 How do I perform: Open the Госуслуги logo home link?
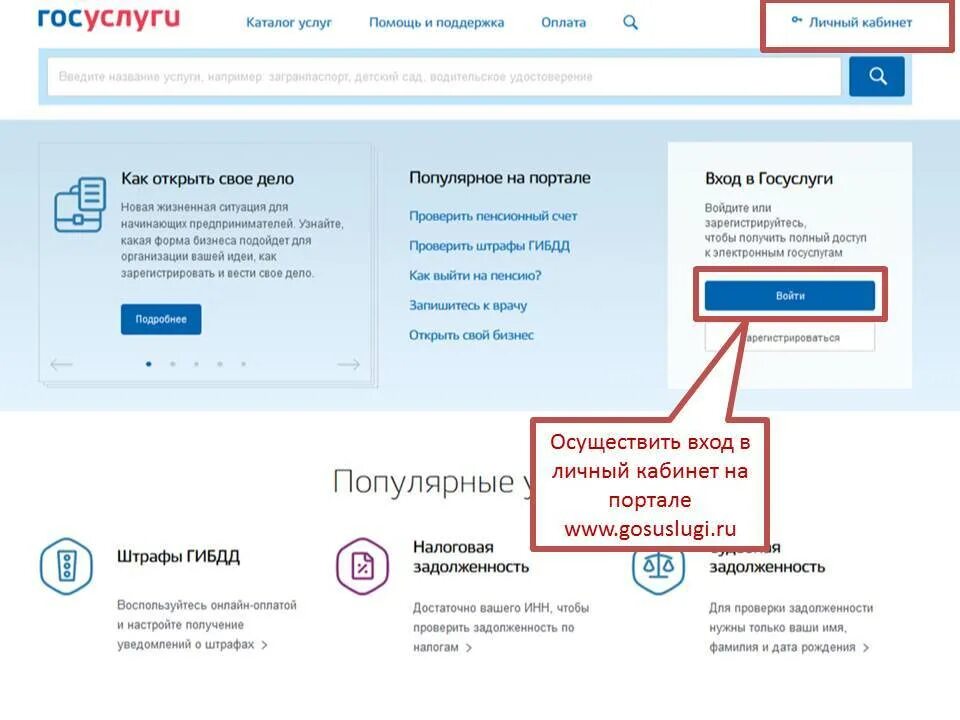[109, 20]
